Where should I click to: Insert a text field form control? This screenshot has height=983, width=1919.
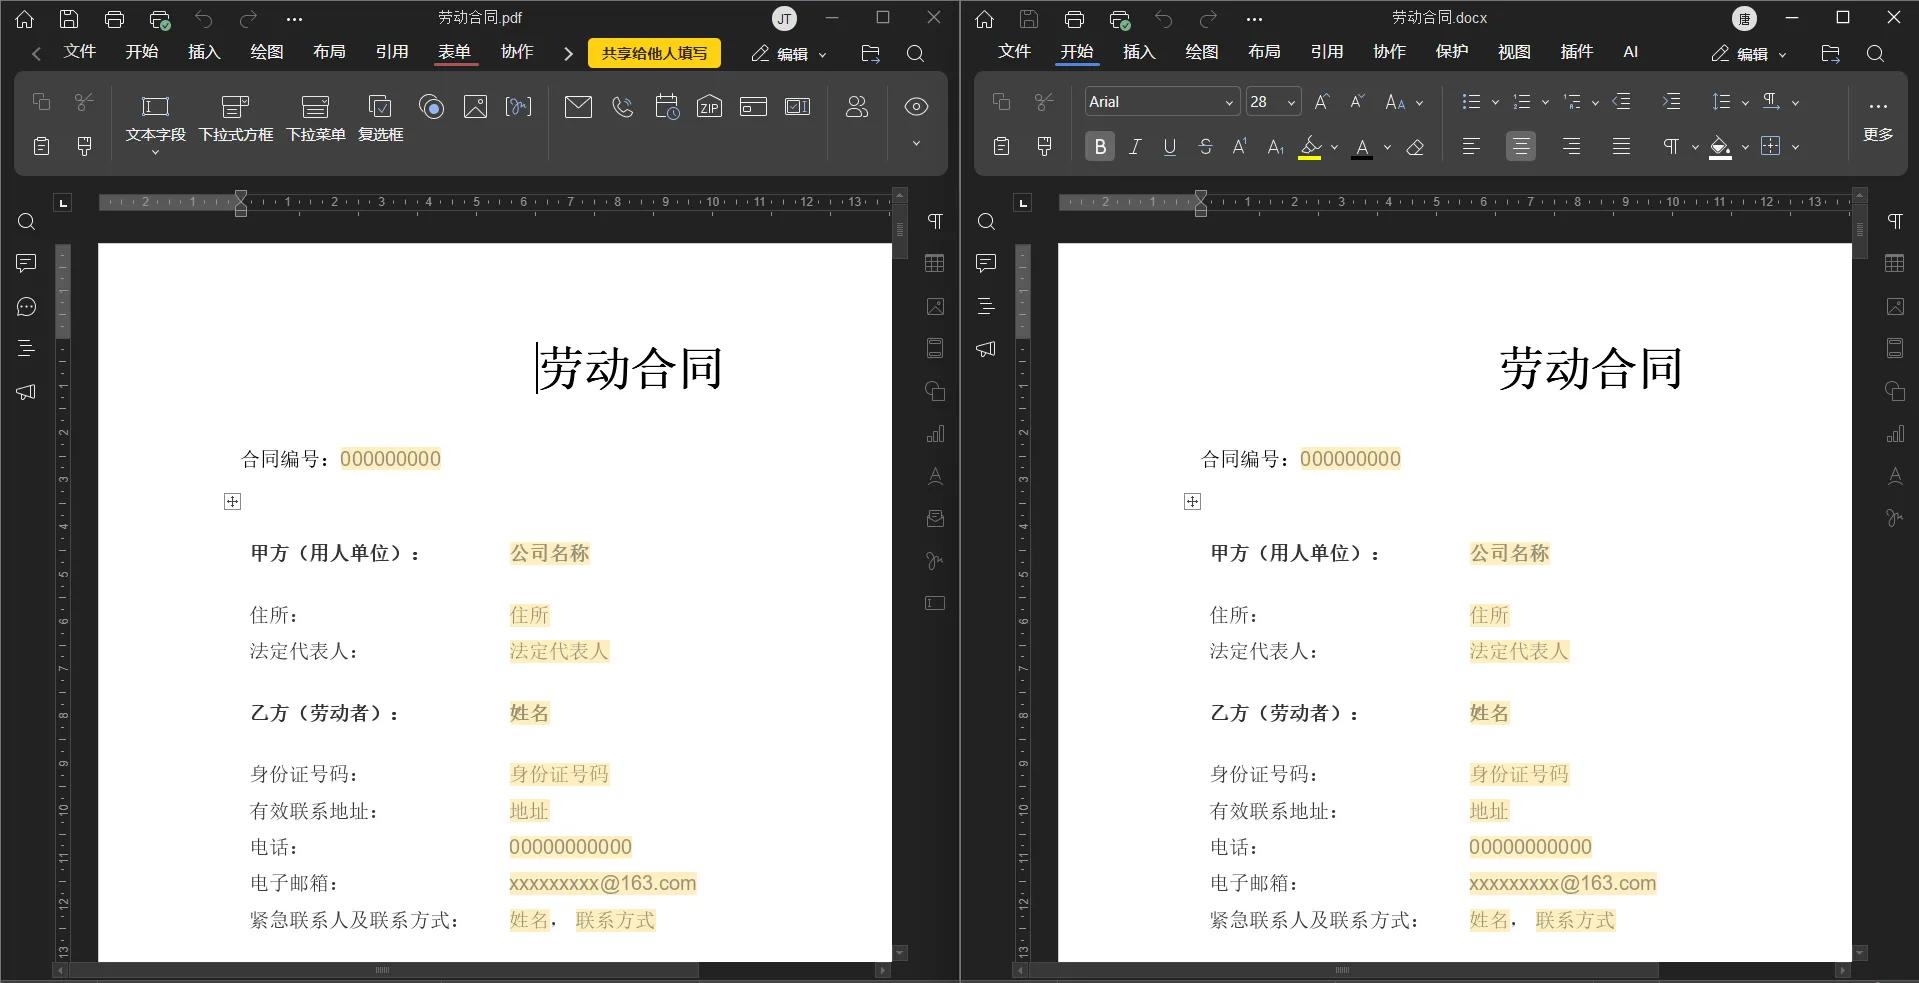(x=155, y=118)
